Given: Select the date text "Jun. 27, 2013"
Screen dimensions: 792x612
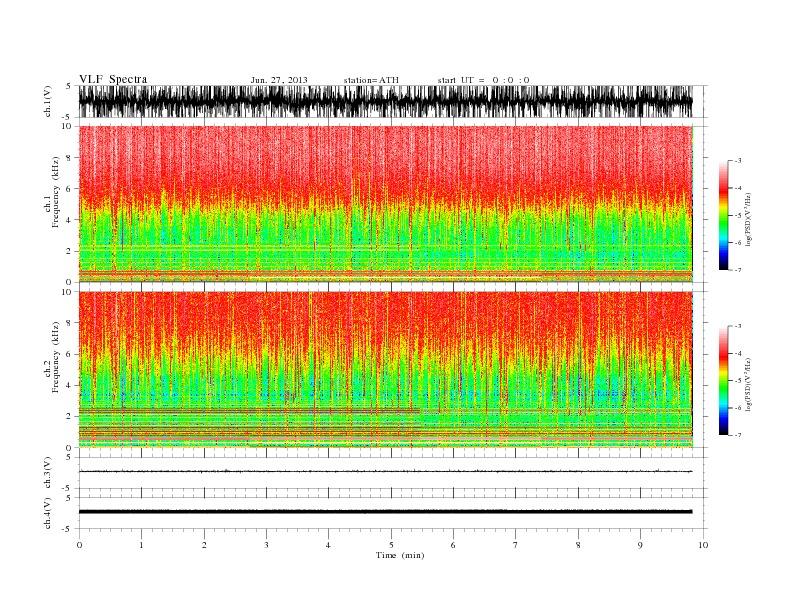Looking at the screenshot, I should (x=279, y=80).
